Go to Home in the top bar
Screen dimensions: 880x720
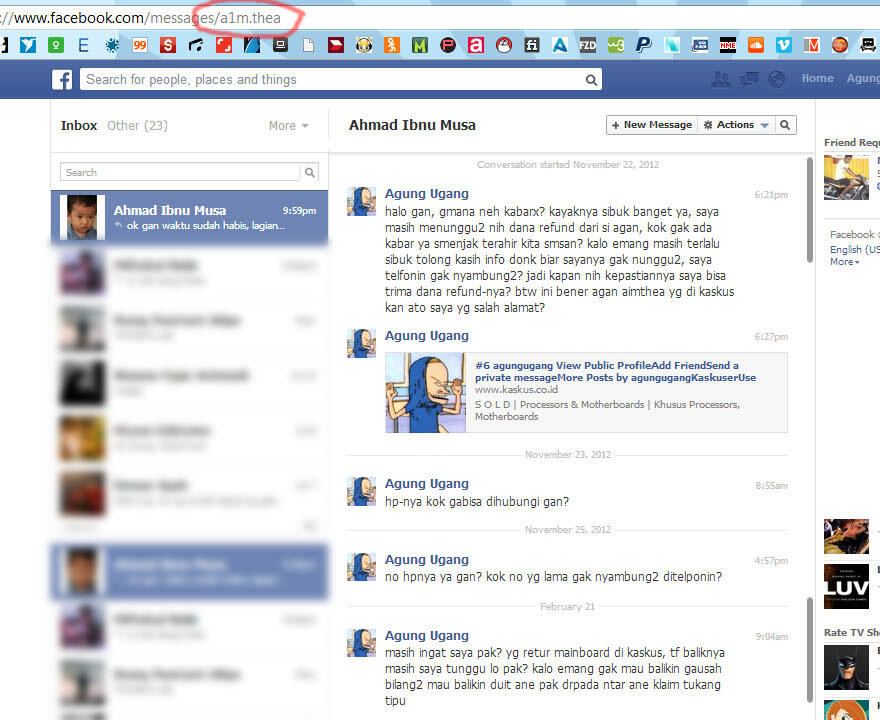coord(817,79)
